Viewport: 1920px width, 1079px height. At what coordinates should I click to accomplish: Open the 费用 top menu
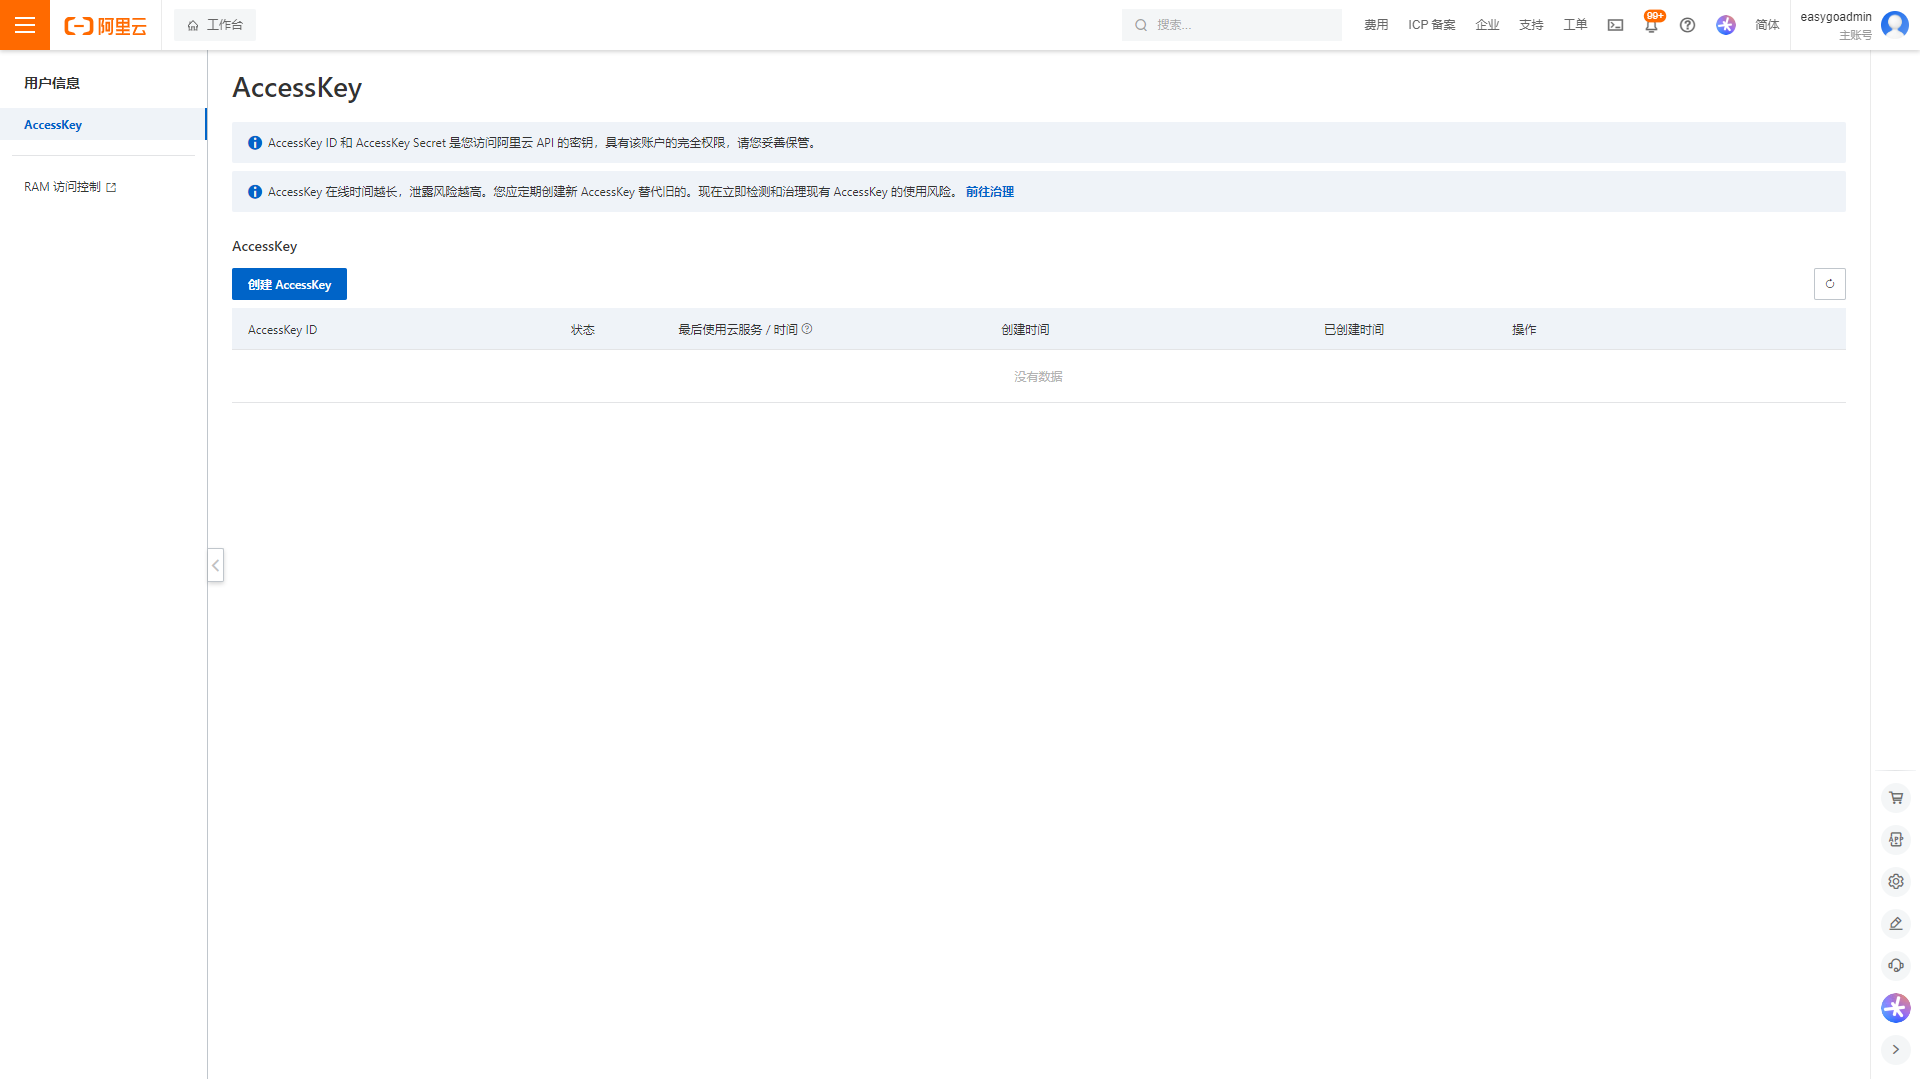tap(1376, 25)
